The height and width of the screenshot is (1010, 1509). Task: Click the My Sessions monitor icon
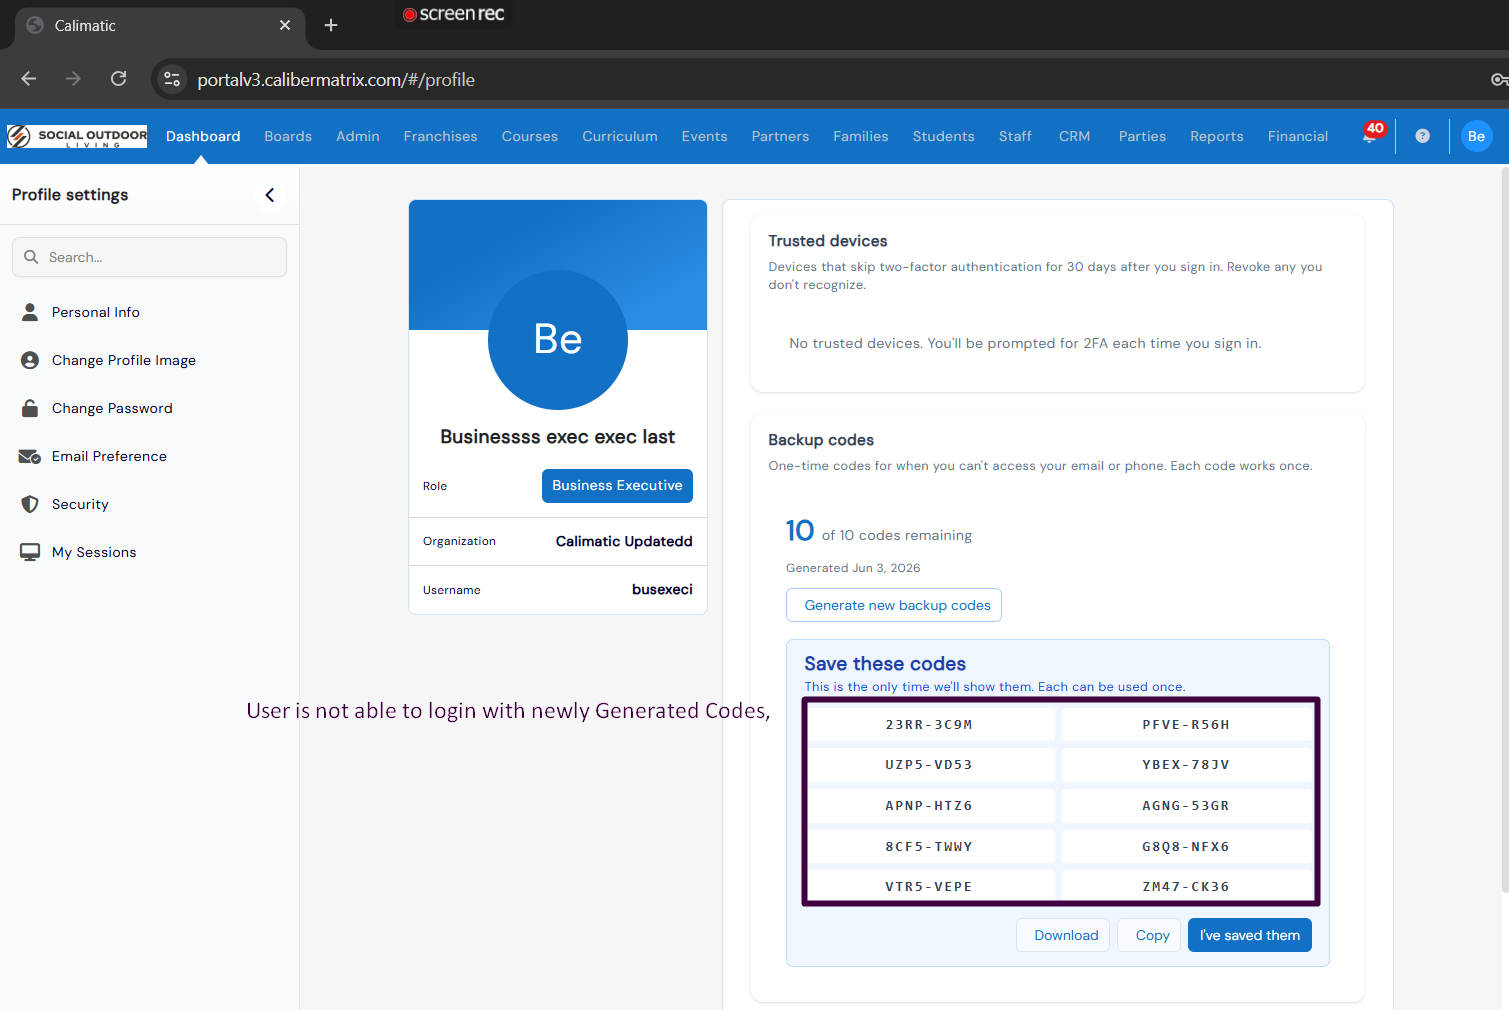30,552
